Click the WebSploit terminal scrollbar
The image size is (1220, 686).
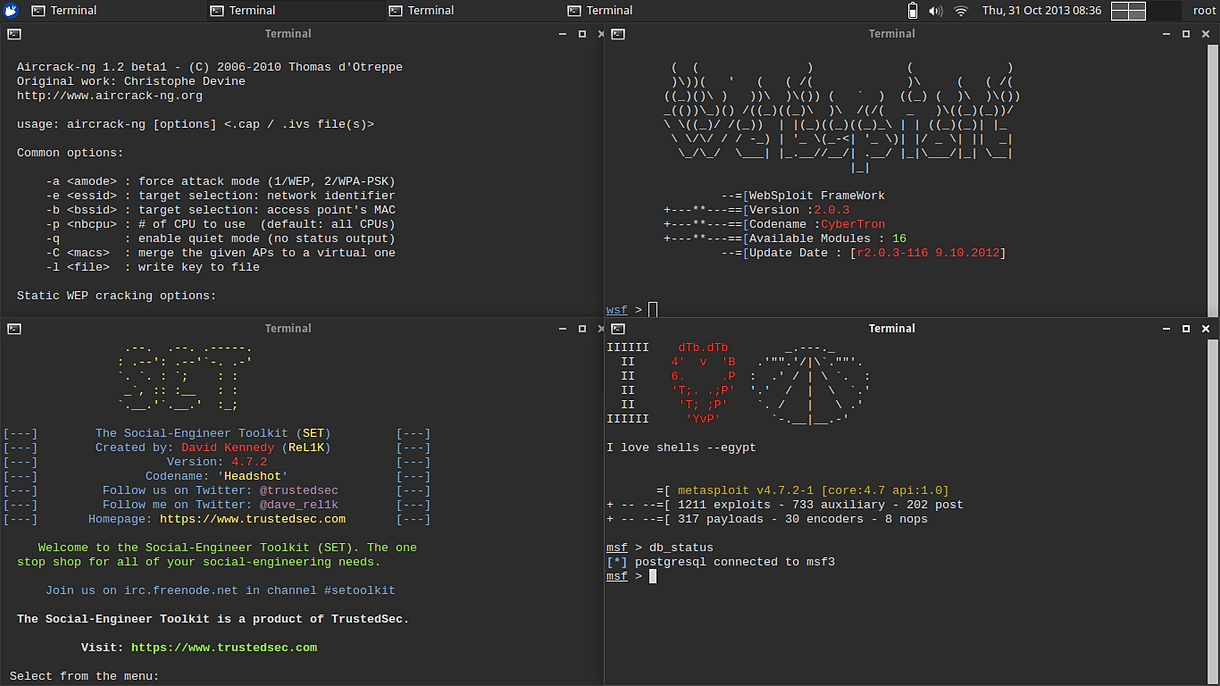tap(1214, 181)
